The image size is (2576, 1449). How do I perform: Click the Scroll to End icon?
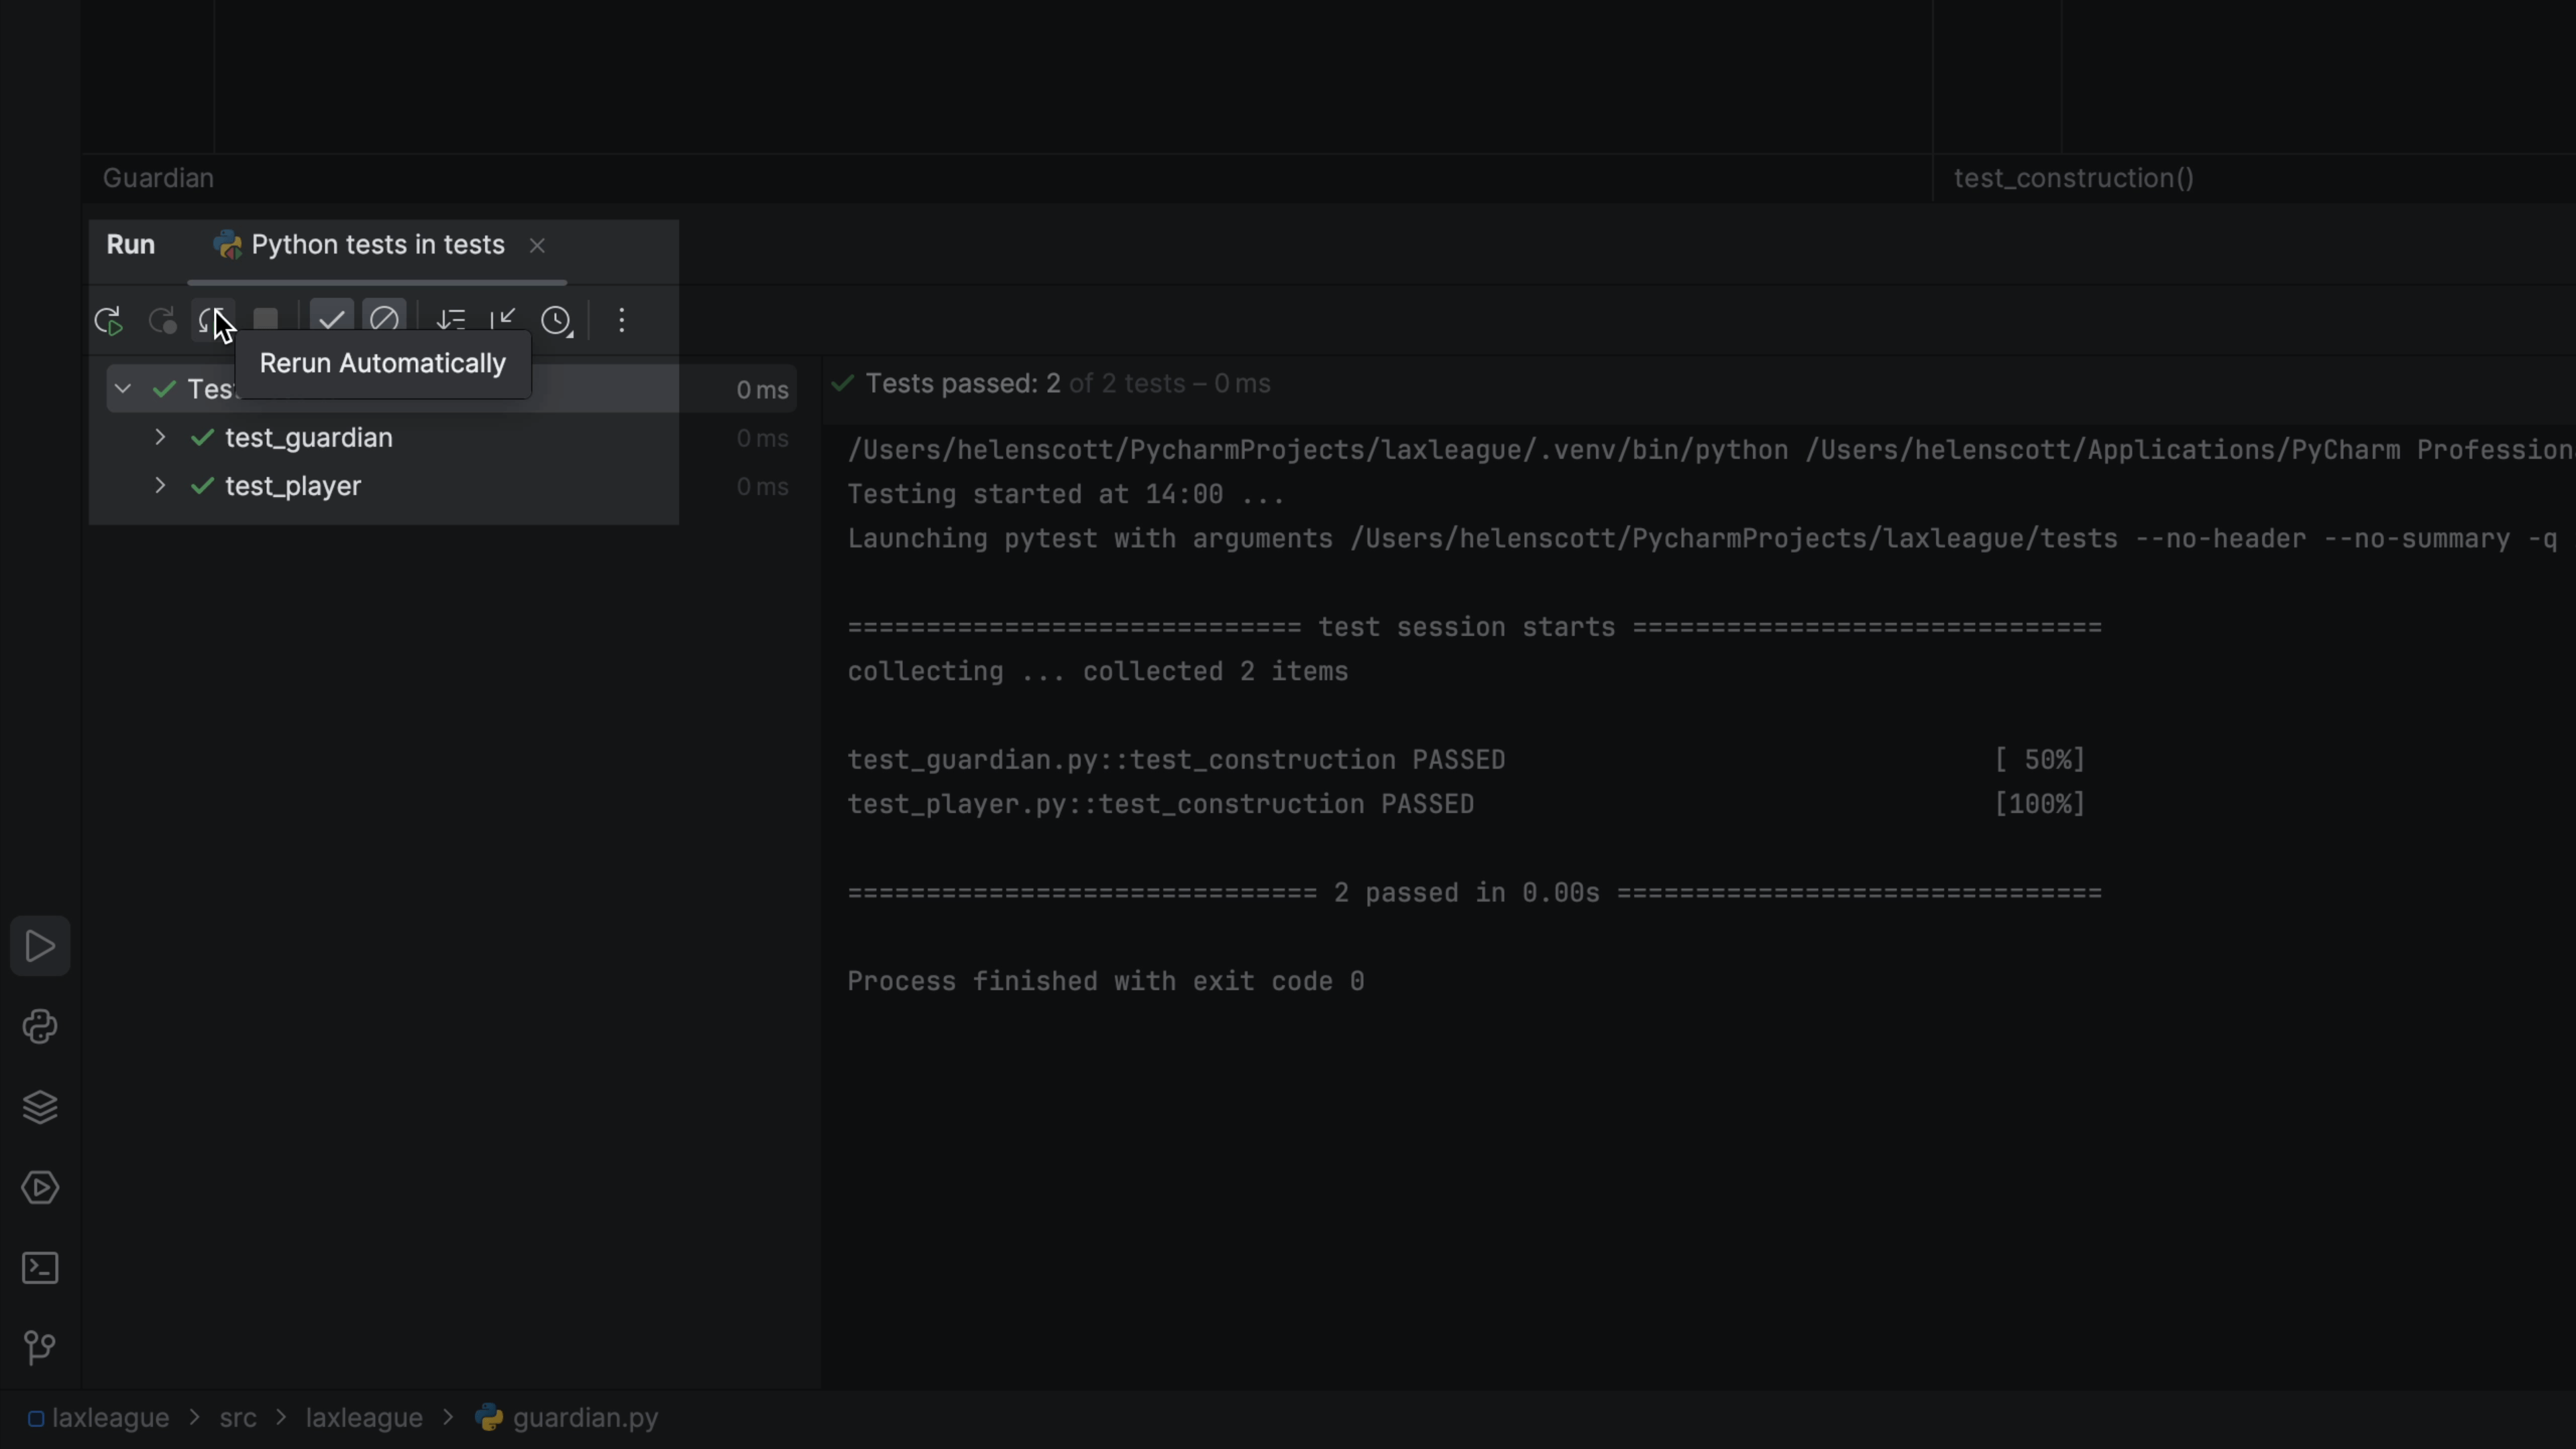(504, 320)
